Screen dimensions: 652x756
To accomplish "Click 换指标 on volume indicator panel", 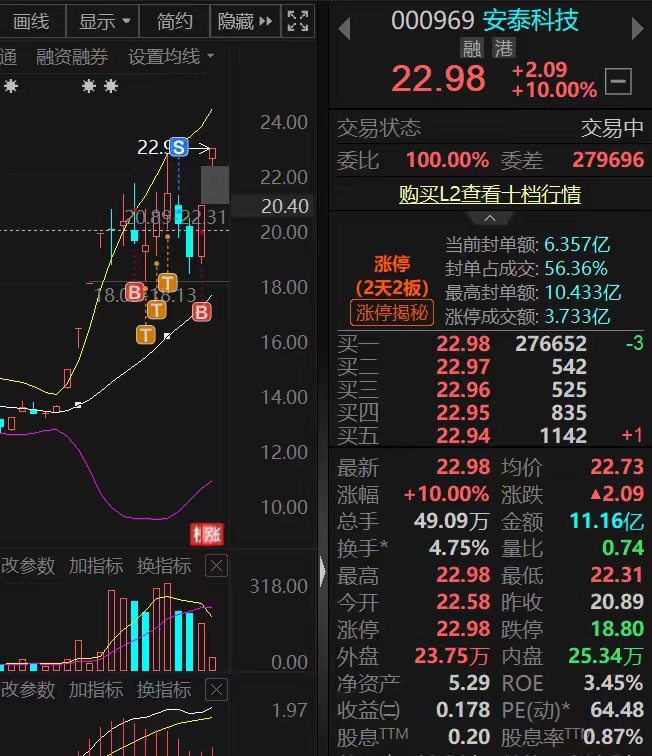I will pyautogui.click(x=164, y=566).
